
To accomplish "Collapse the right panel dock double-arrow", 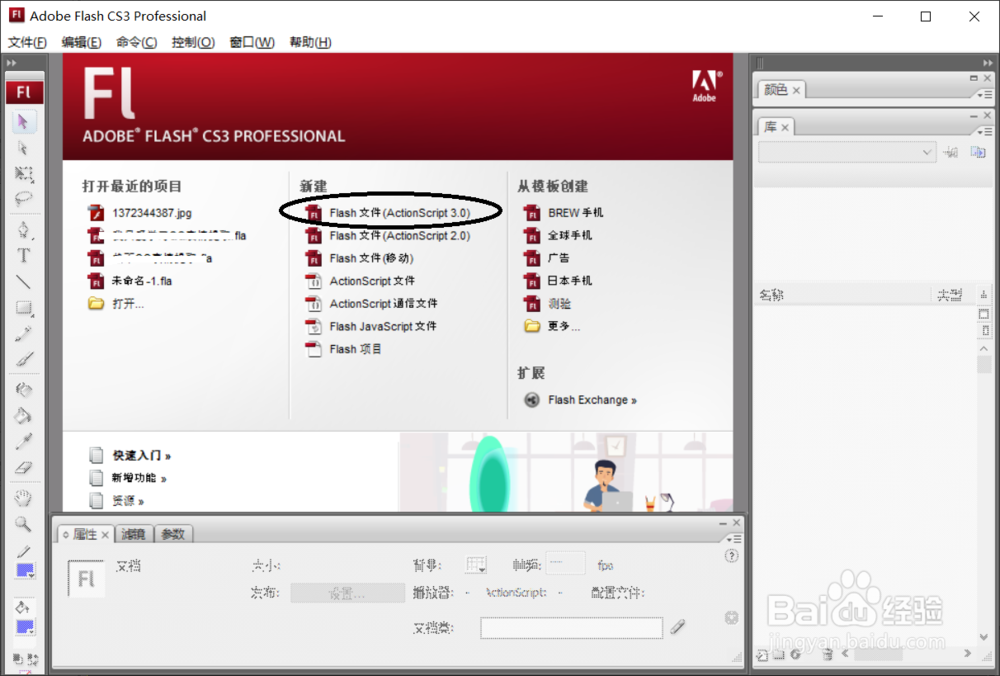I will point(987,62).
